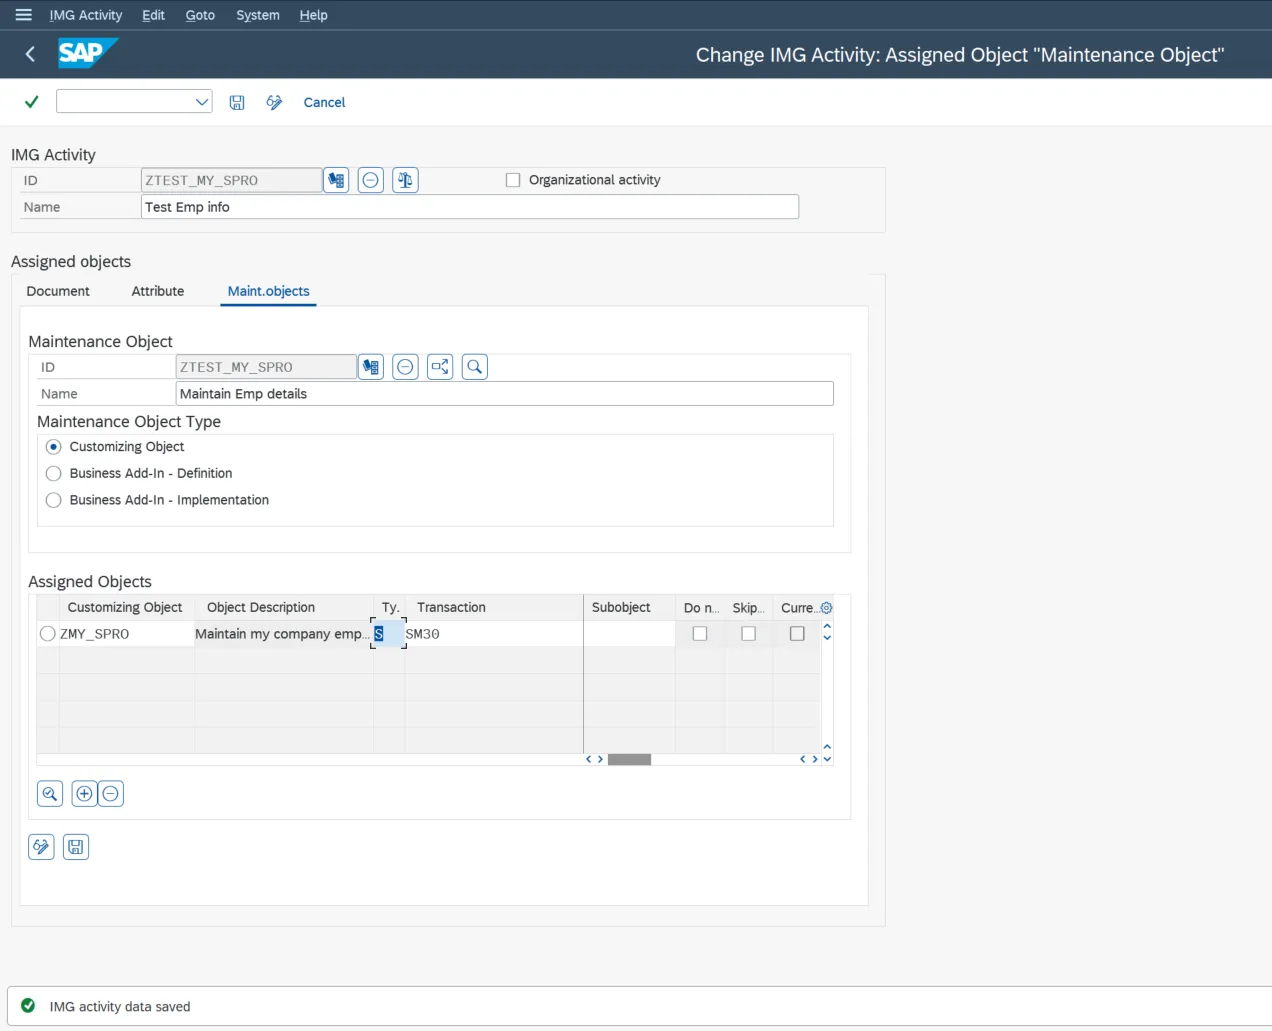Check the Organizational activity checkbox
Viewport: 1272px width, 1031px height.
[513, 180]
